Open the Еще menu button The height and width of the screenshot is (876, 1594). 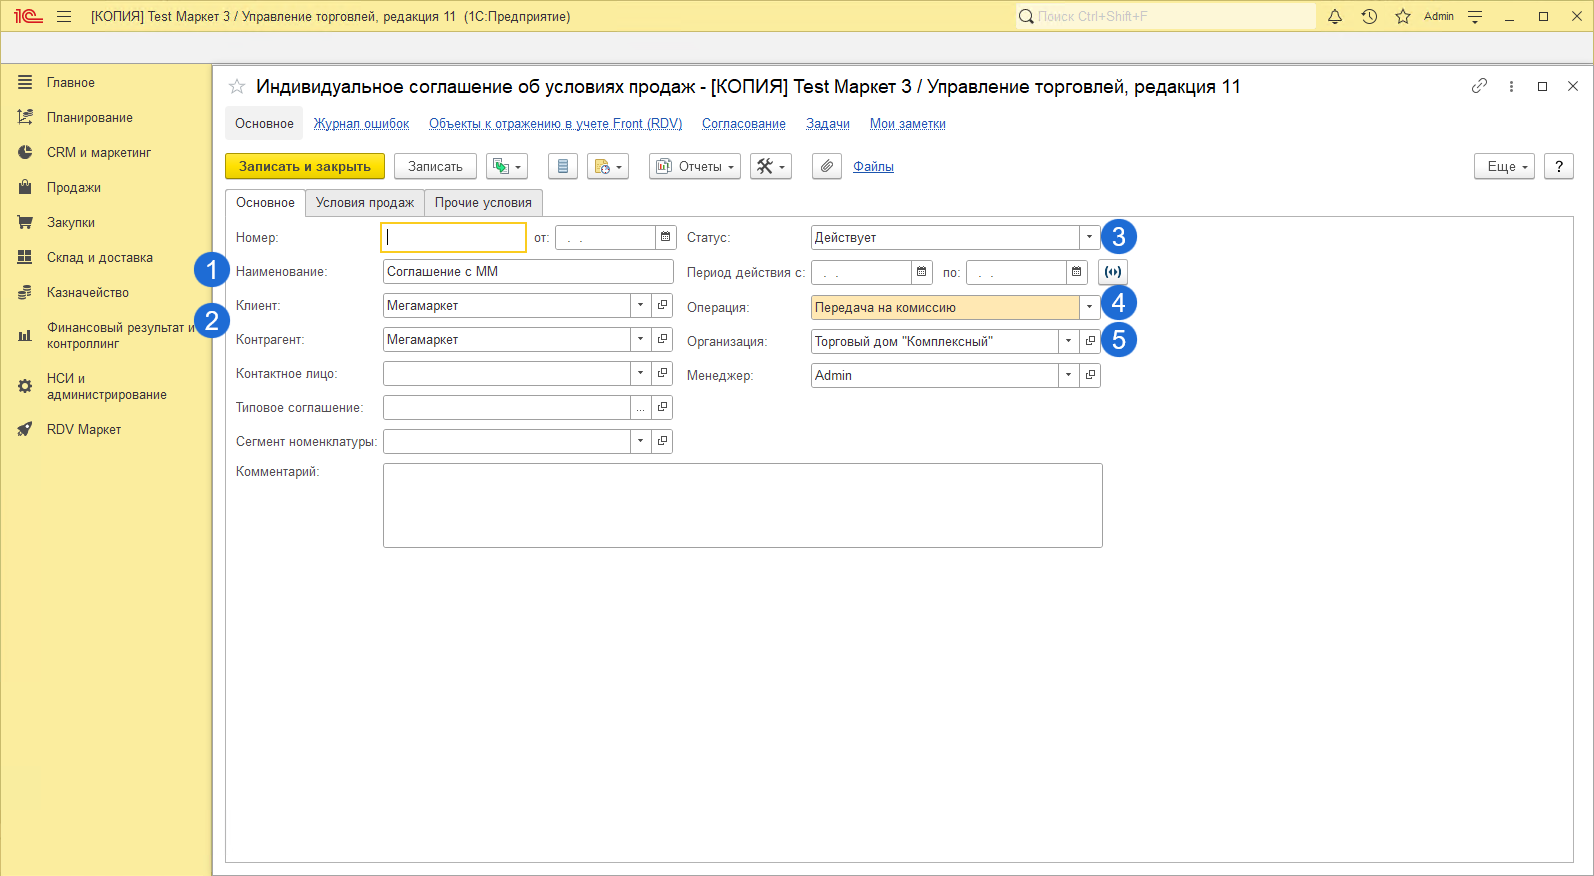point(1504,166)
